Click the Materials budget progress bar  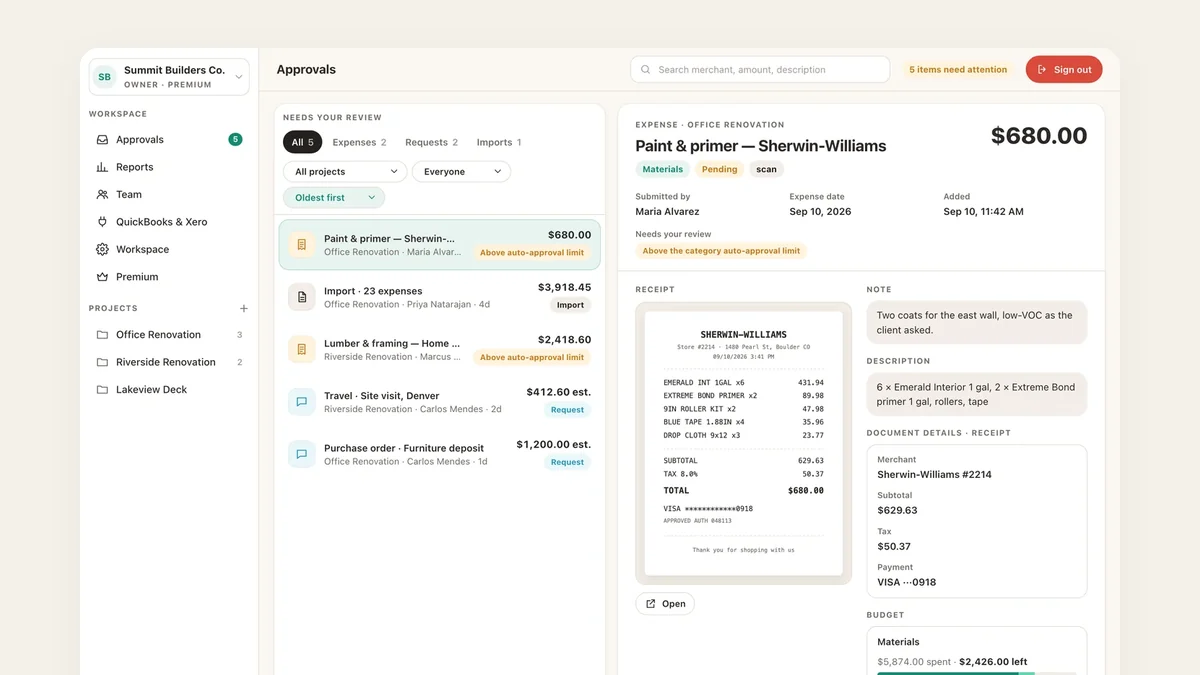(976, 673)
